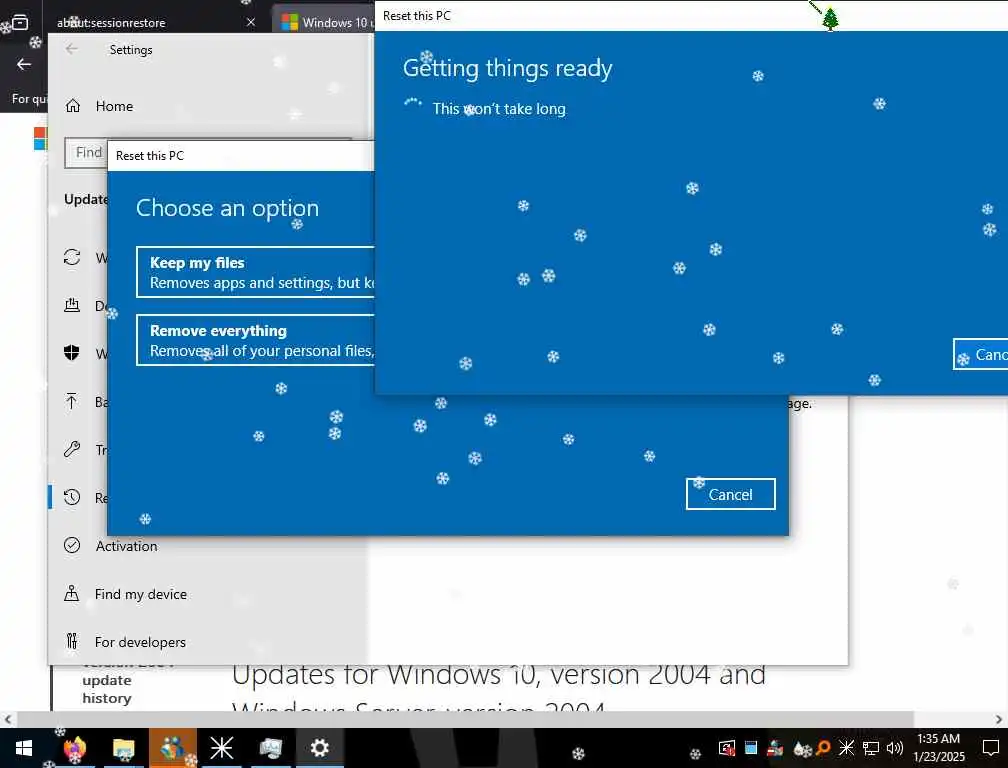Open For developers settings page
Viewport: 1008px width, 768px height.
click(140, 642)
